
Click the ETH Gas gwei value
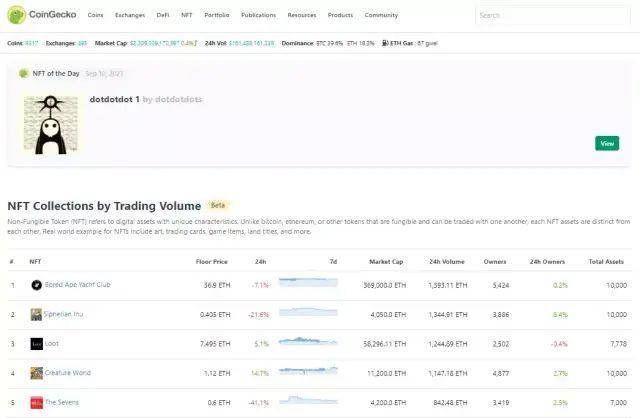pyautogui.click(x=427, y=43)
